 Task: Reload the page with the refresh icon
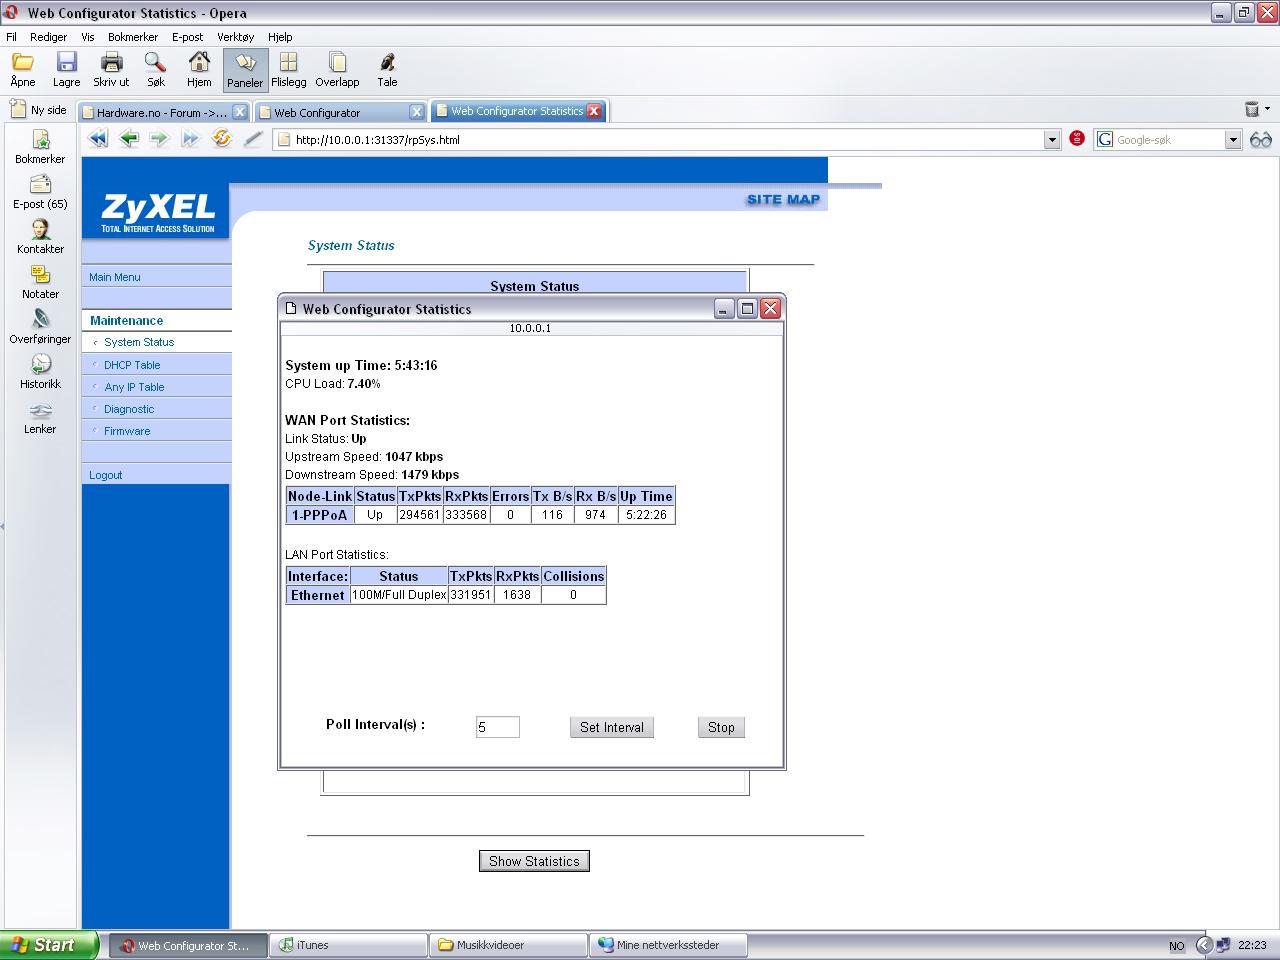(221, 139)
